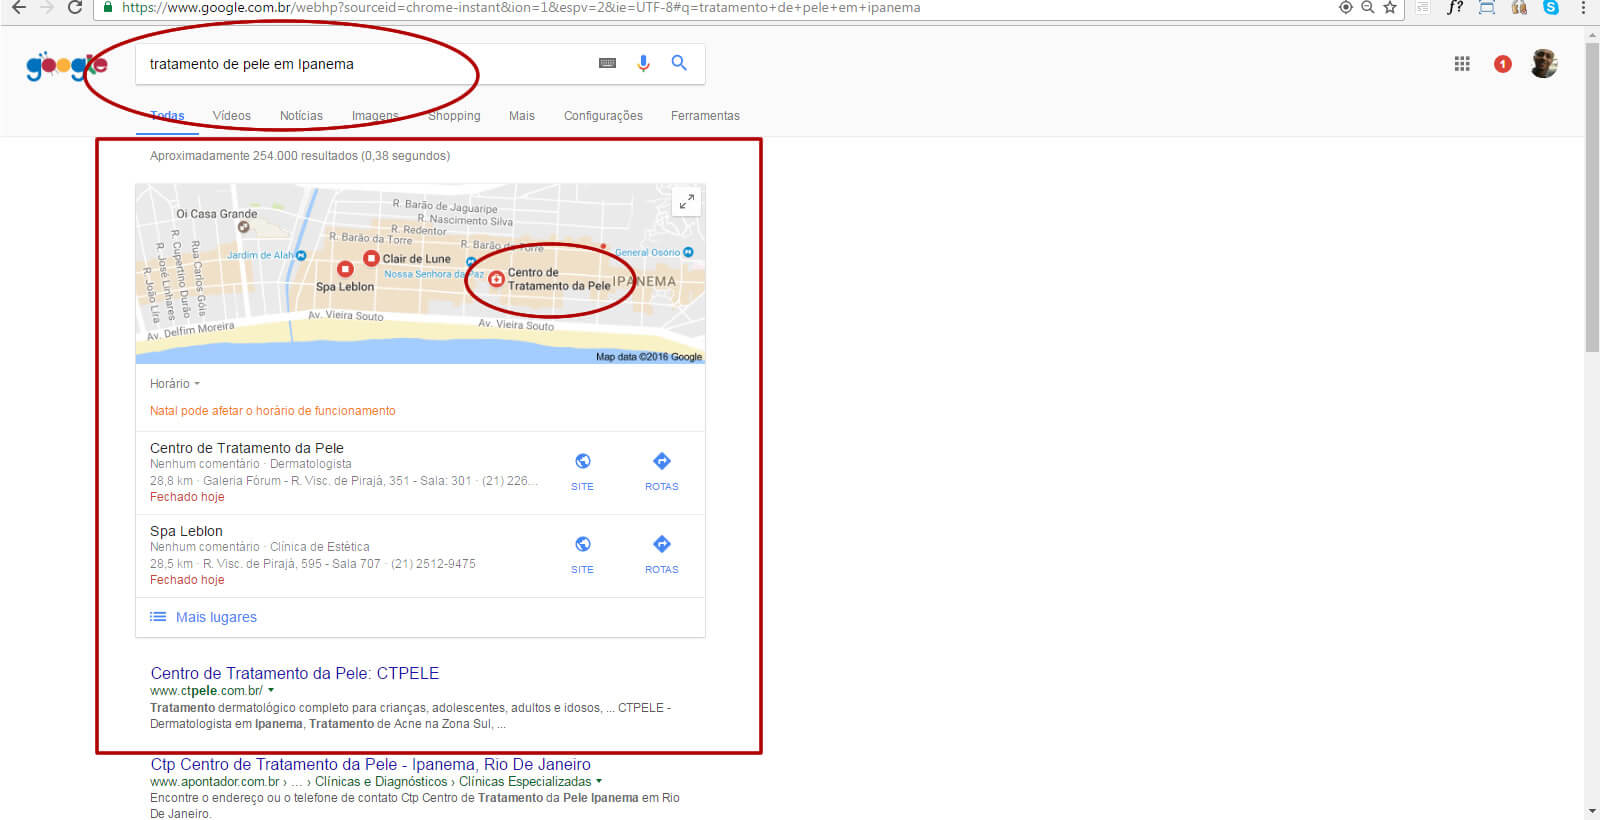Viewport: 1600px width, 820px height.
Task: Open Mais lugares list
Action: coord(216,617)
